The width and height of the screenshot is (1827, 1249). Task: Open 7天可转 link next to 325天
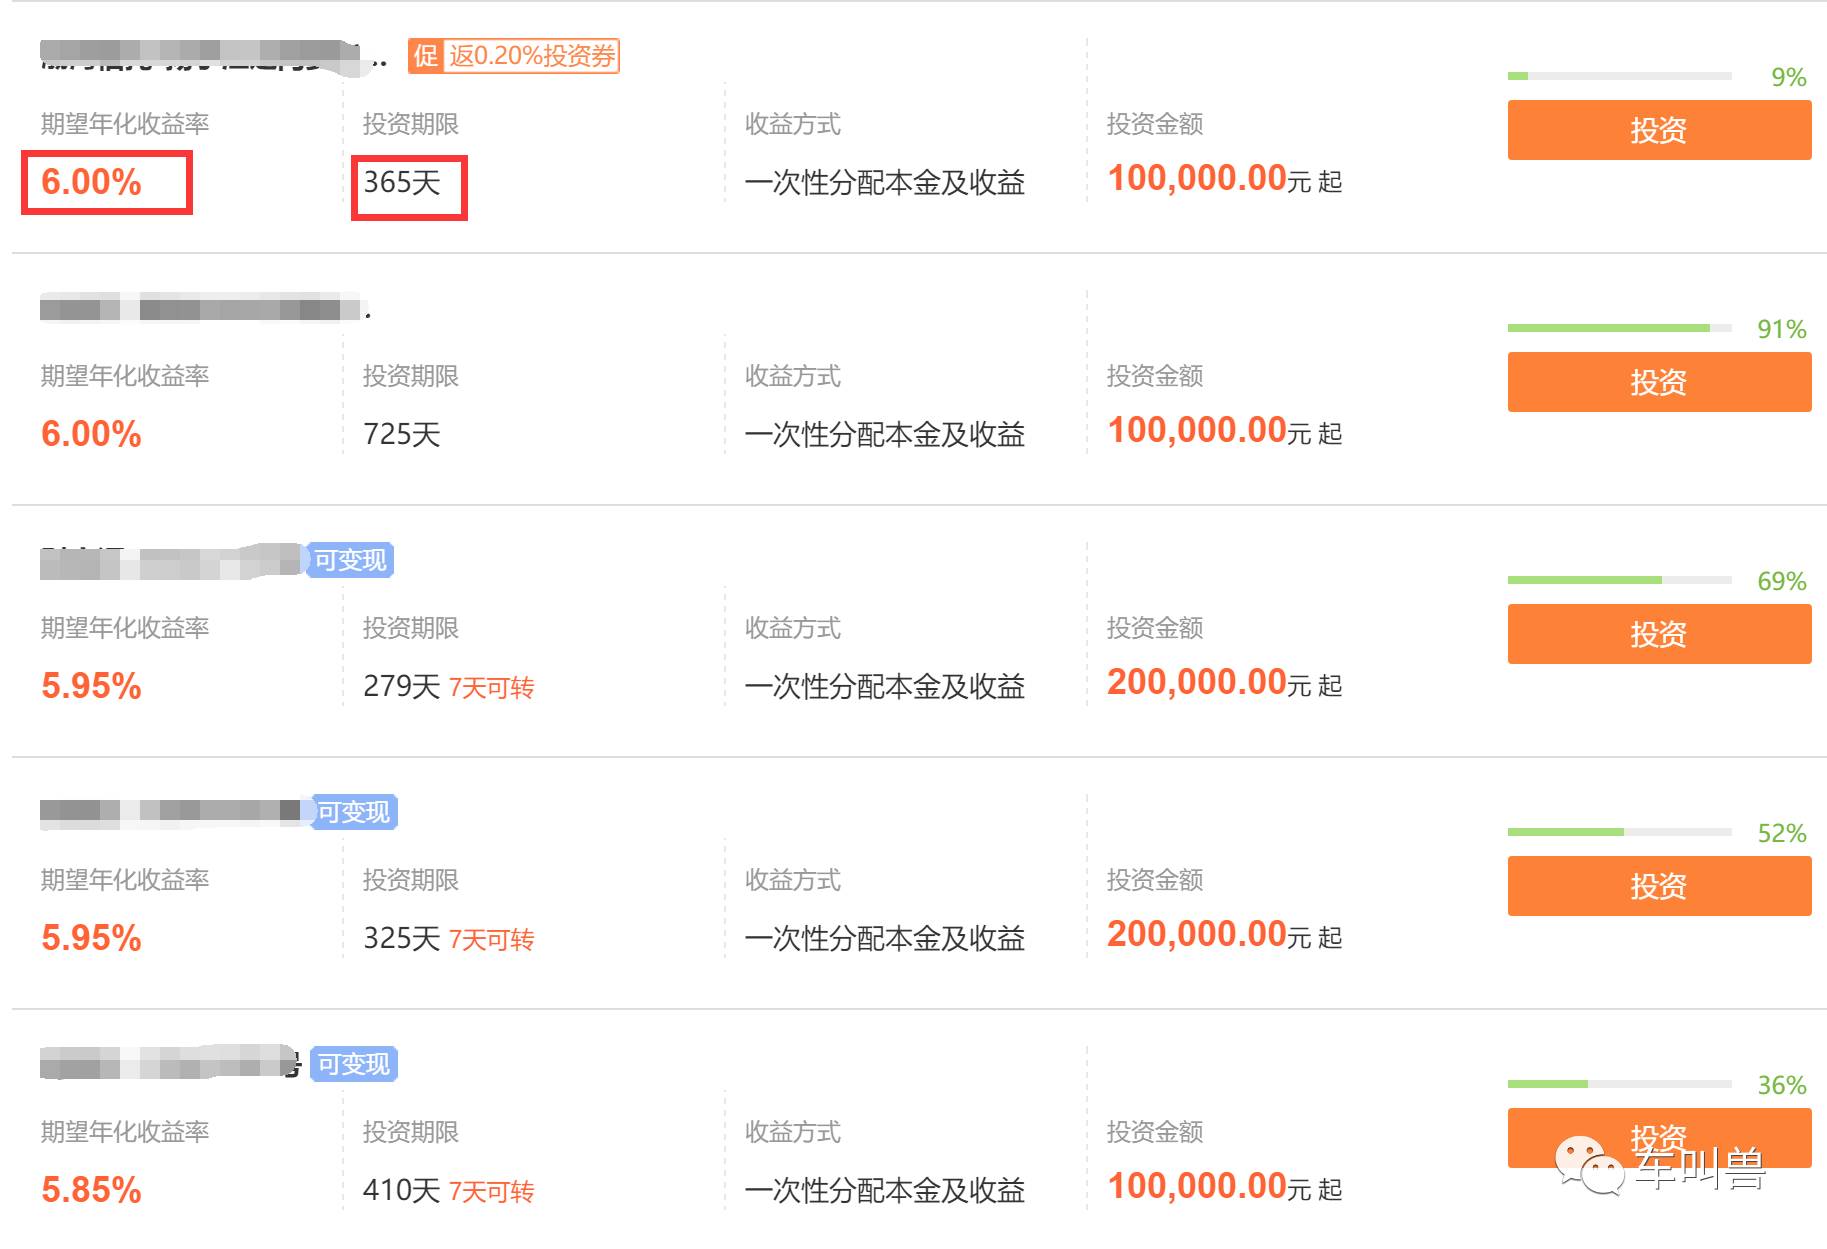pos(491,940)
